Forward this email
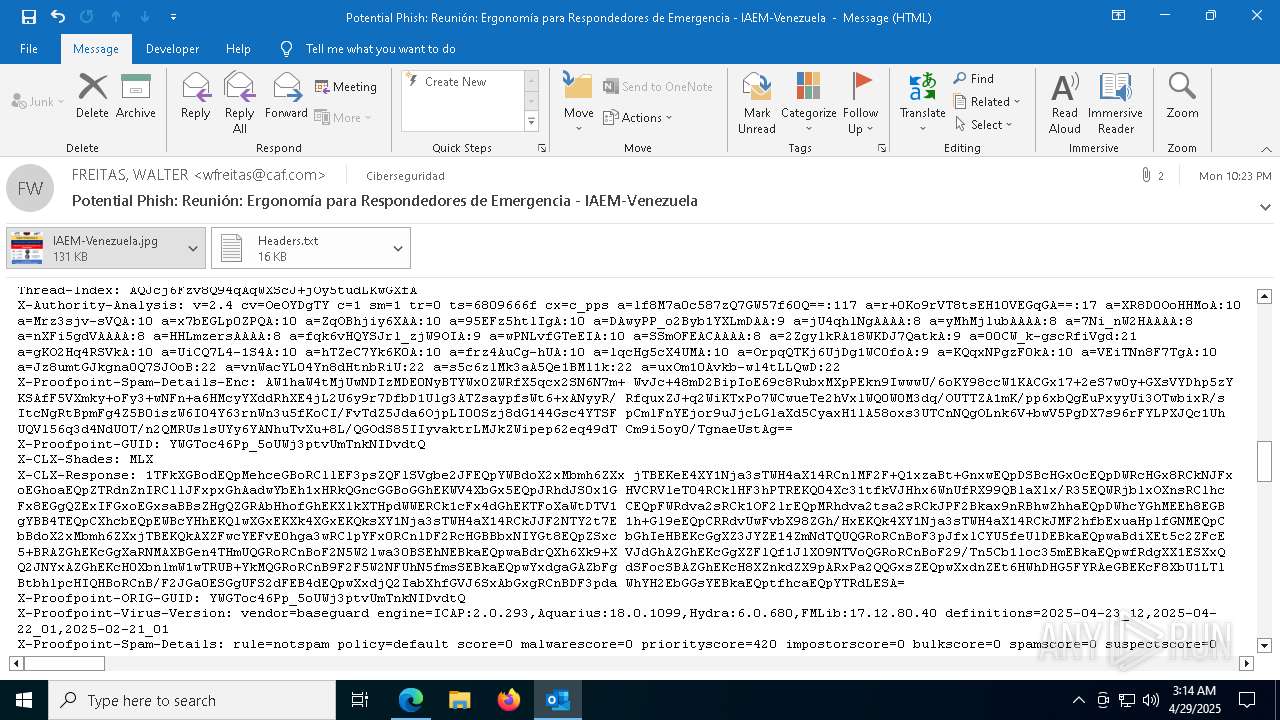The width and height of the screenshot is (1280, 720). [286, 96]
